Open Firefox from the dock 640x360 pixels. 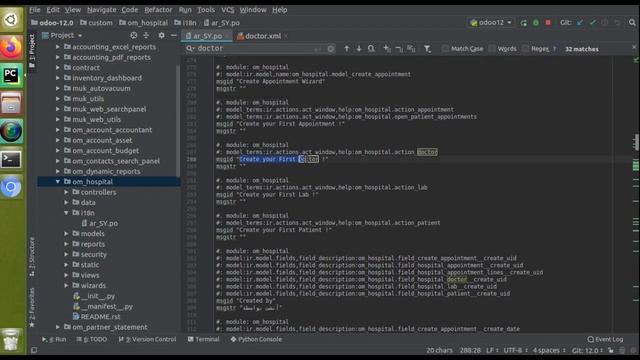(11, 47)
